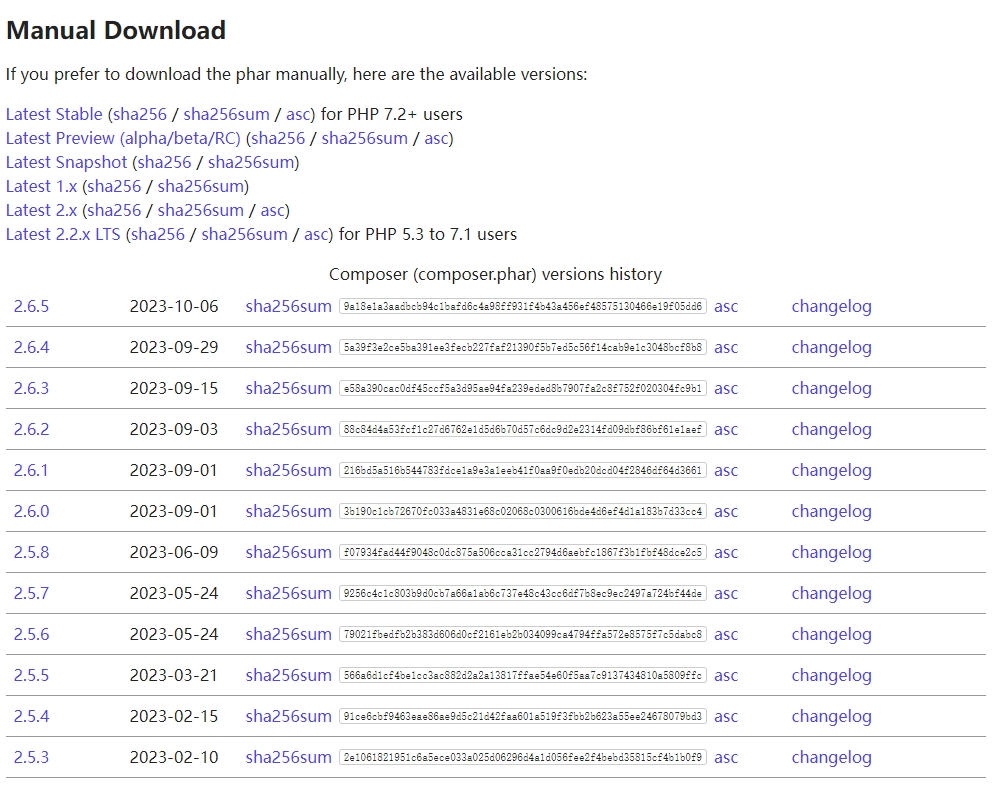Image resolution: width=1005 pixels, height=790 pixels.
Task: Download Composer version 2.6.3
Action: [31, 388]
